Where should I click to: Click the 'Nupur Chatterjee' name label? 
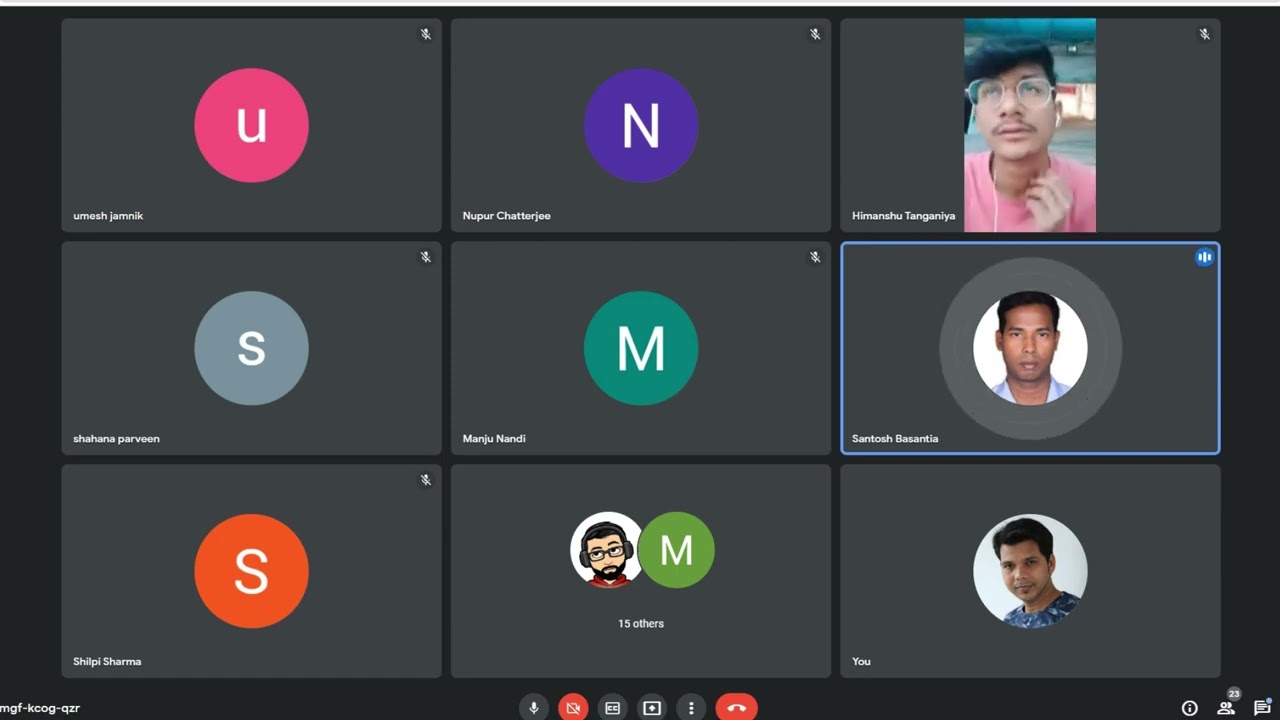coord(506,216)
